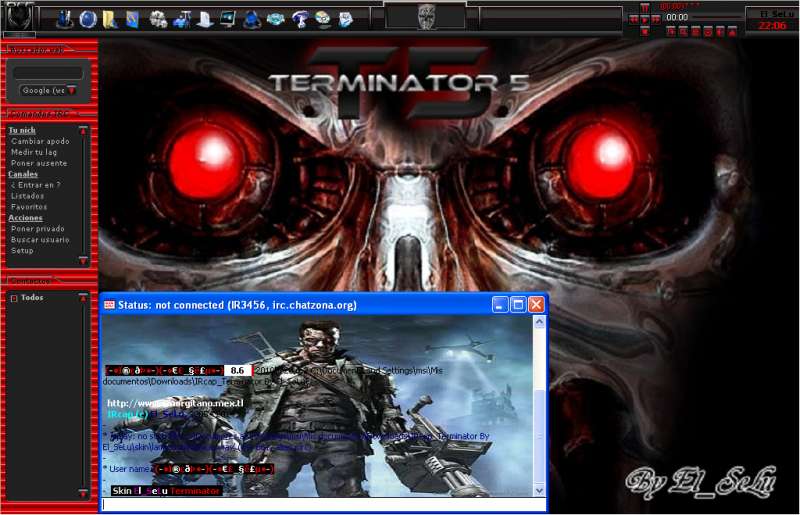Click the fast-forward button in the player

point(656,20)
